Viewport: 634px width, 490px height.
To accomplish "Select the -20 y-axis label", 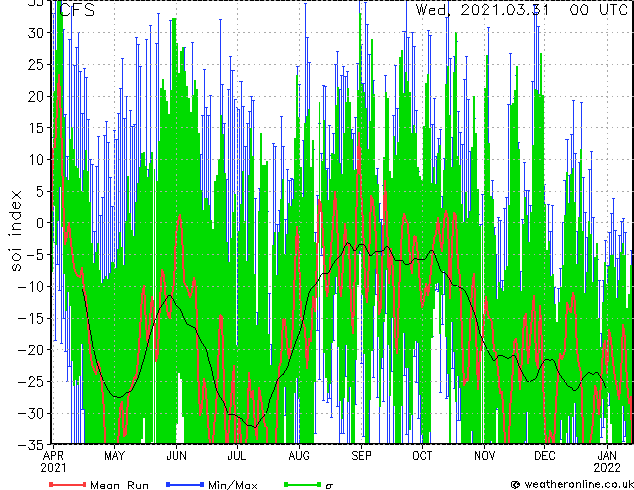I will [30, 350].
